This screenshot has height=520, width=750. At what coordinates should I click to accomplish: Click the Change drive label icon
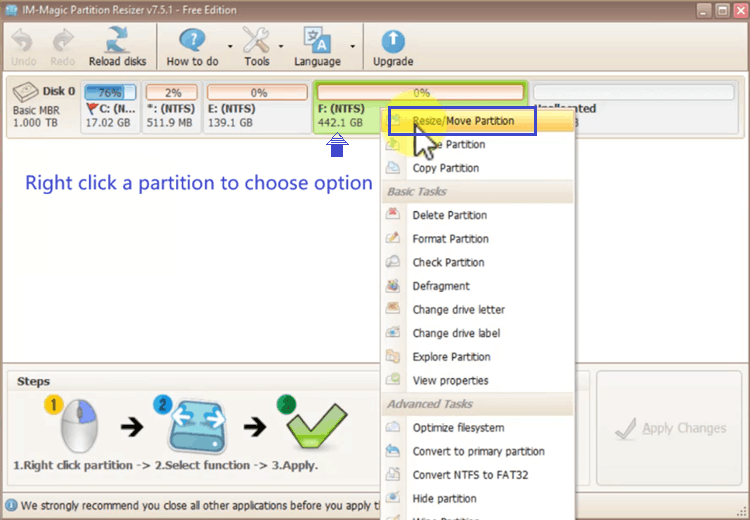click(393, 332)
